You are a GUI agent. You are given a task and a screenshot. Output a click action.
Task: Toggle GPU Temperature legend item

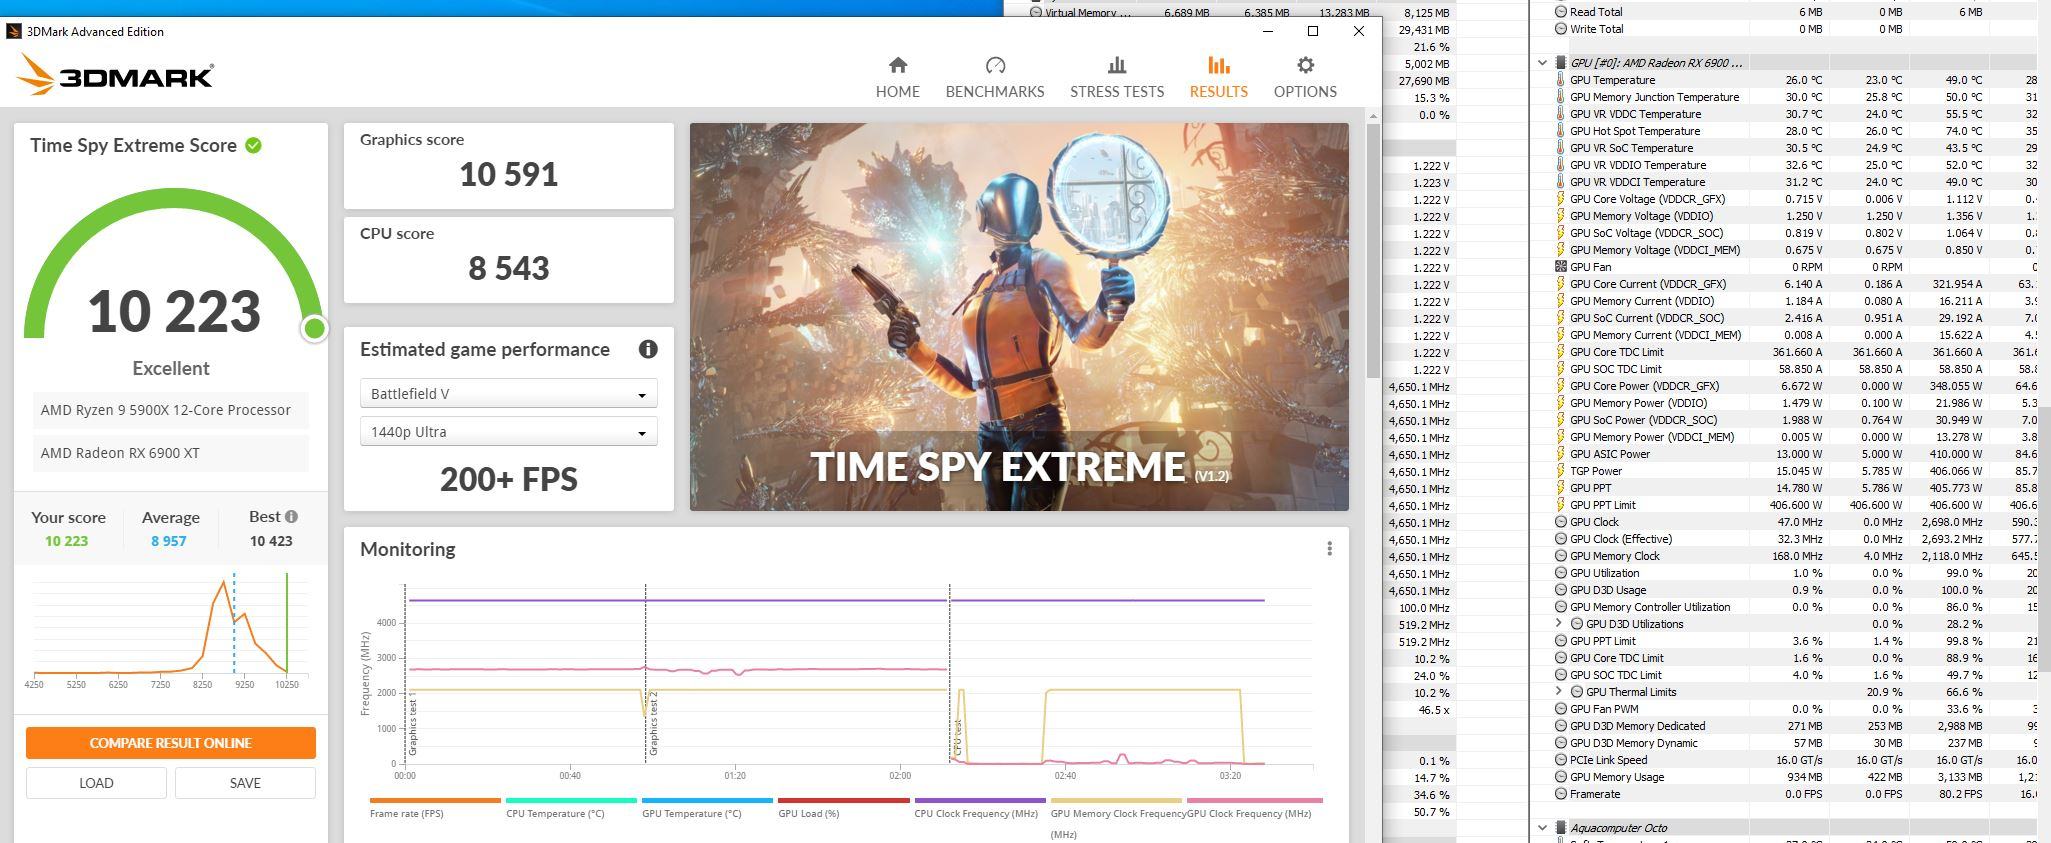pyautogui.click(x=706, y=808)
